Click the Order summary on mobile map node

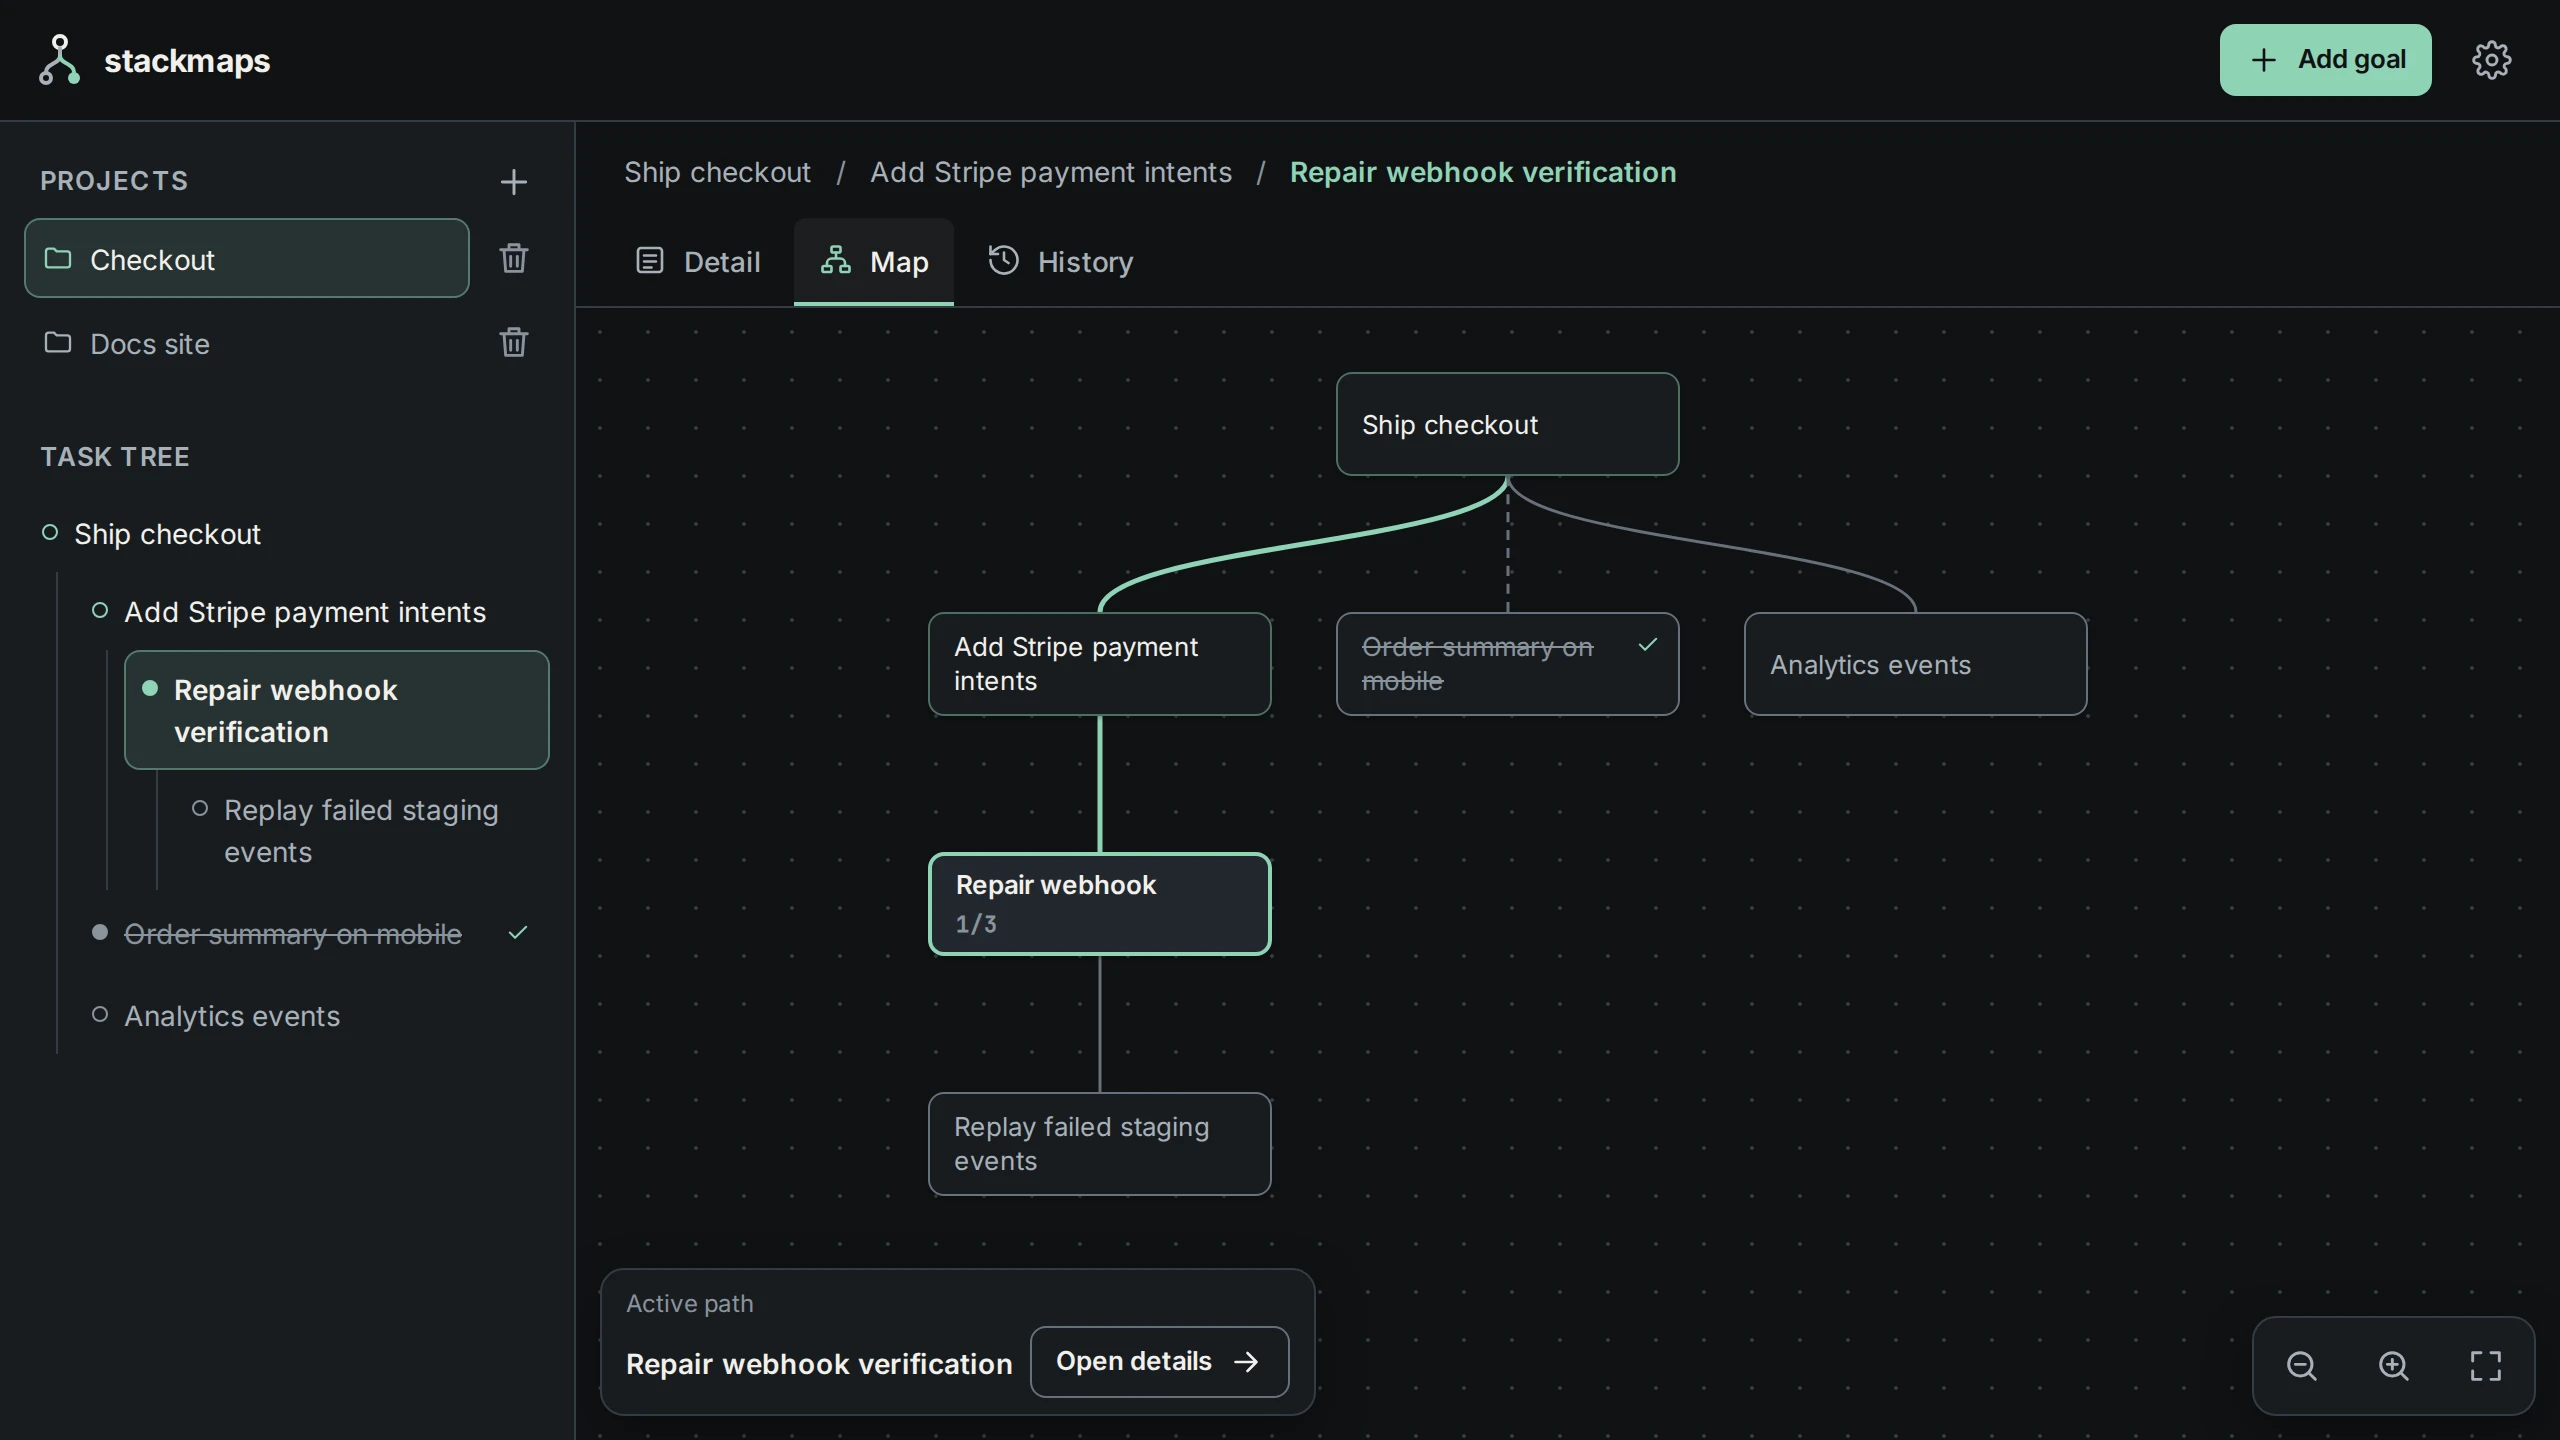1507,664
